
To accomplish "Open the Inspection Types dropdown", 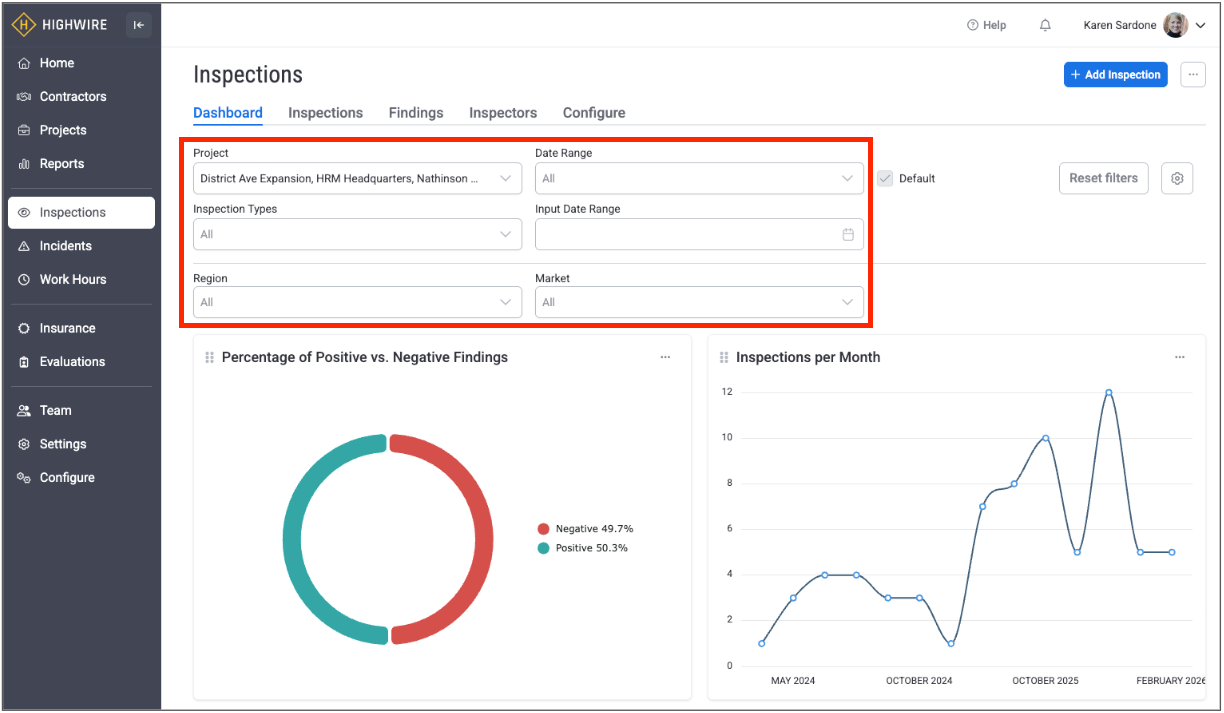I will (357, 234).
